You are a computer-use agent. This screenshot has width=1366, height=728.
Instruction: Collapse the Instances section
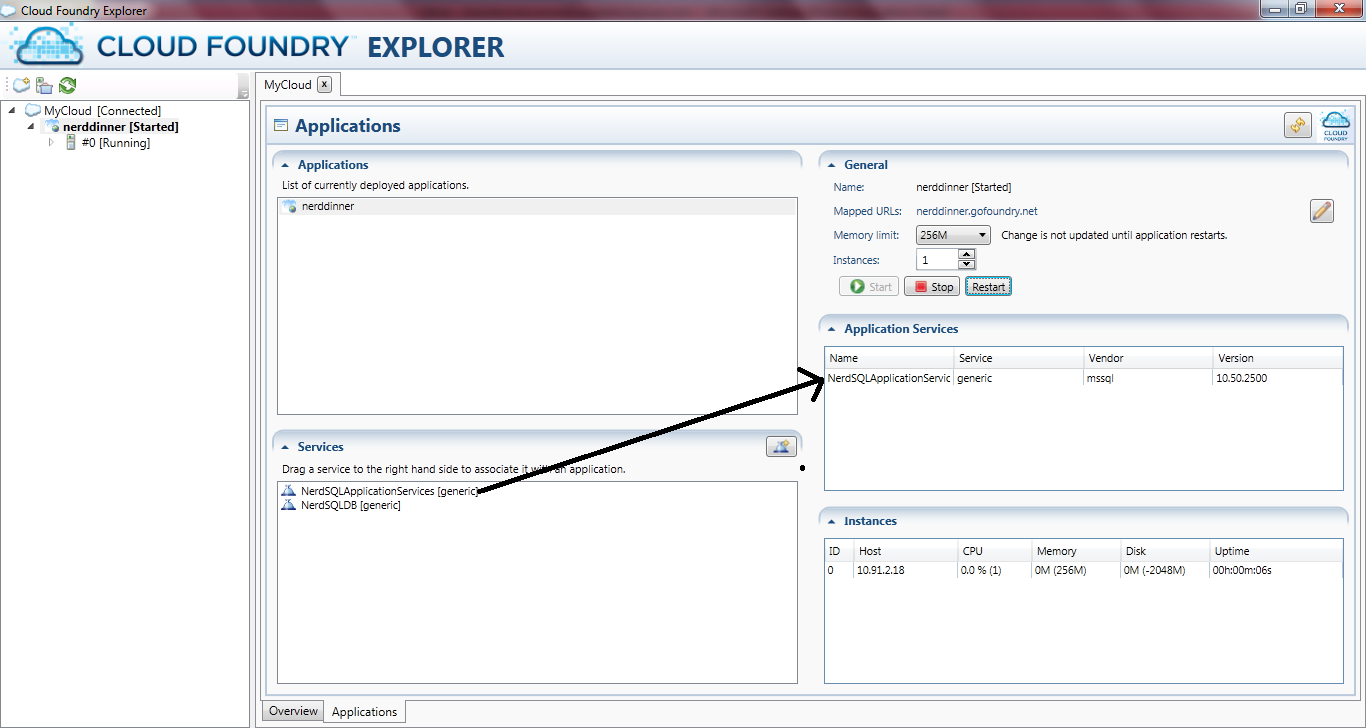coord(832,521)
